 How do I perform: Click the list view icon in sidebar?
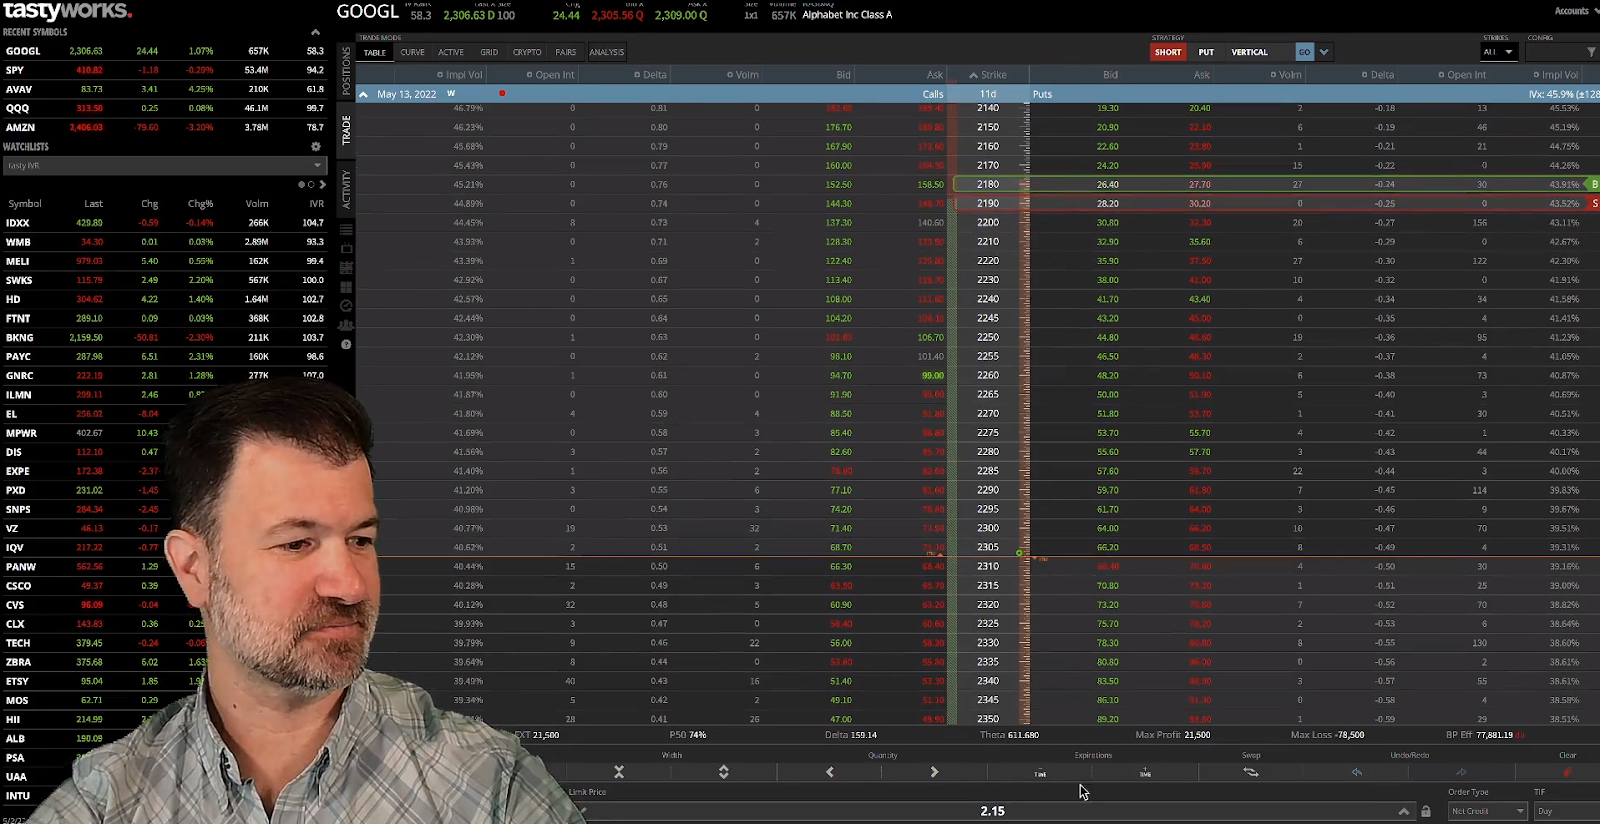pyautogui.click(x=346, y=230)
